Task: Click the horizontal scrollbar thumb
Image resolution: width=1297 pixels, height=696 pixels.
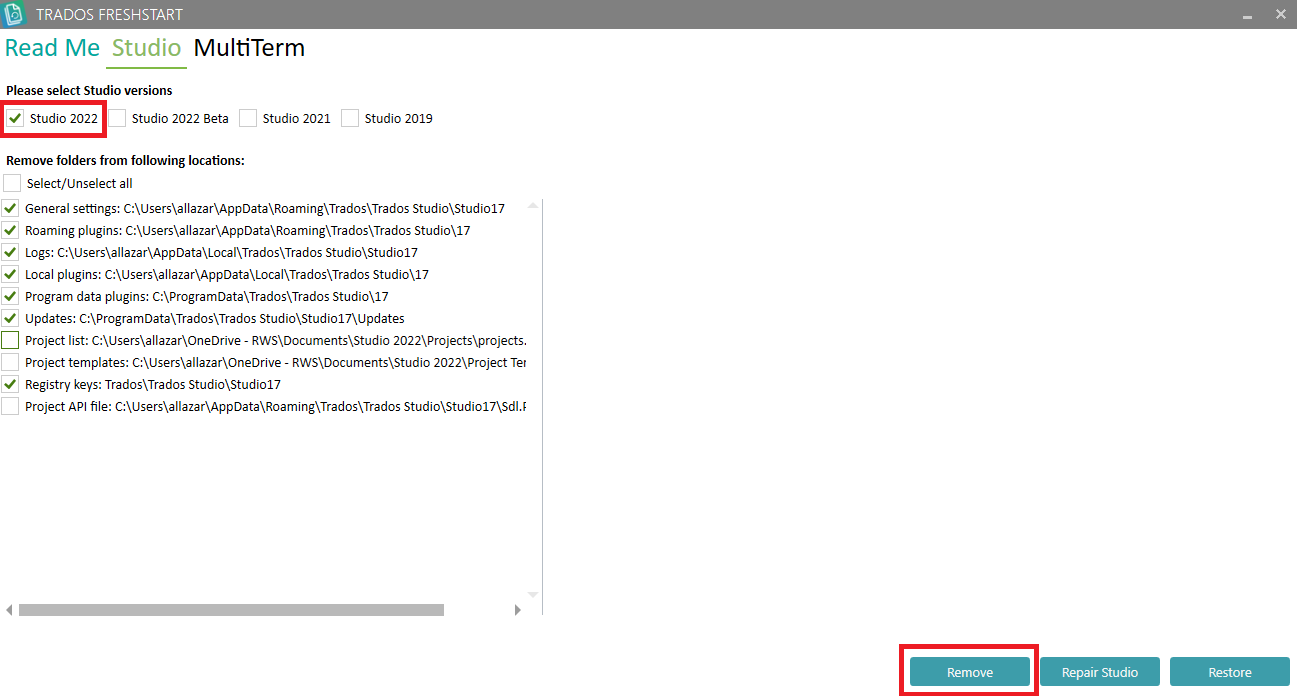Action: click(231, 610)
